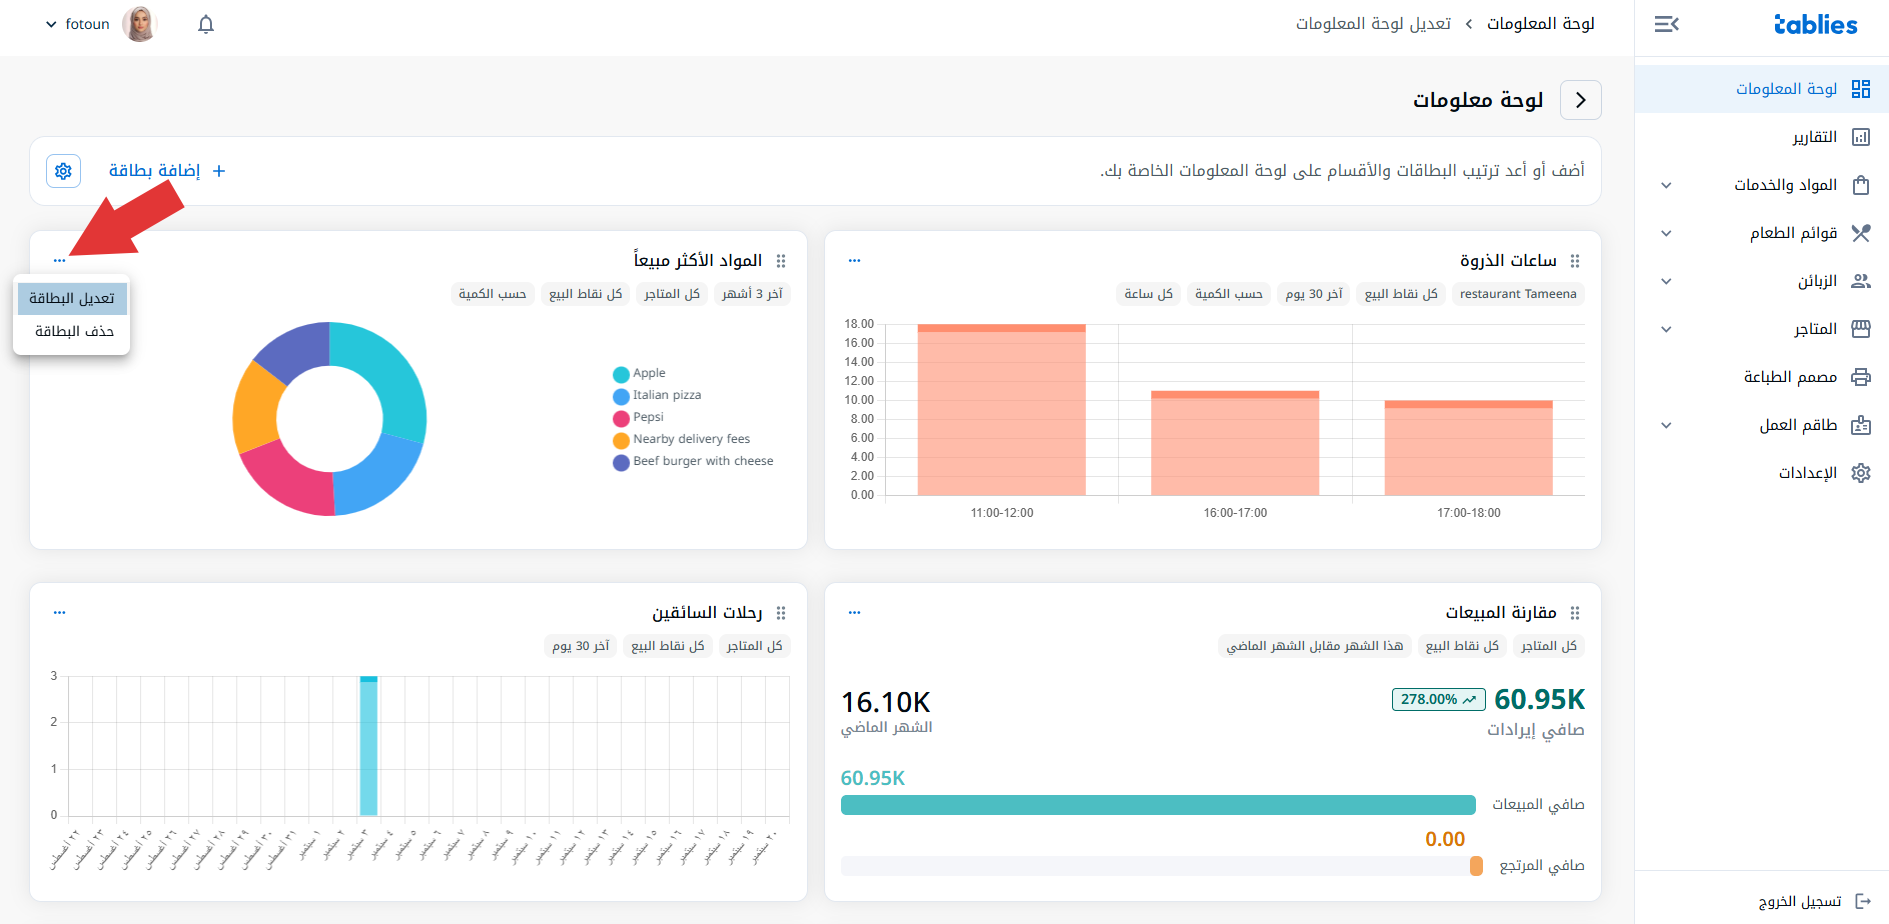1889x924 pixels.
Task: Open لوحة المعلومات in the sidebar
Action: coord(1762,89)
